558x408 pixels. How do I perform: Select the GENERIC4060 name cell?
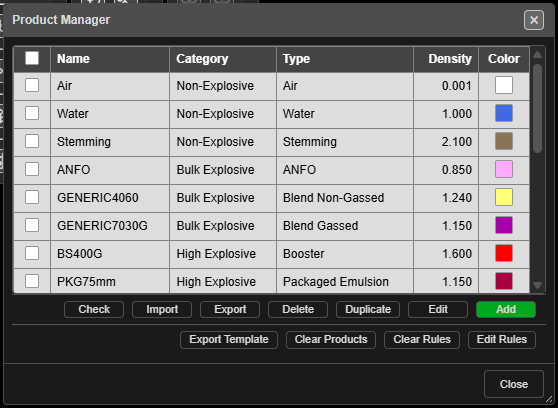(110, 198)
